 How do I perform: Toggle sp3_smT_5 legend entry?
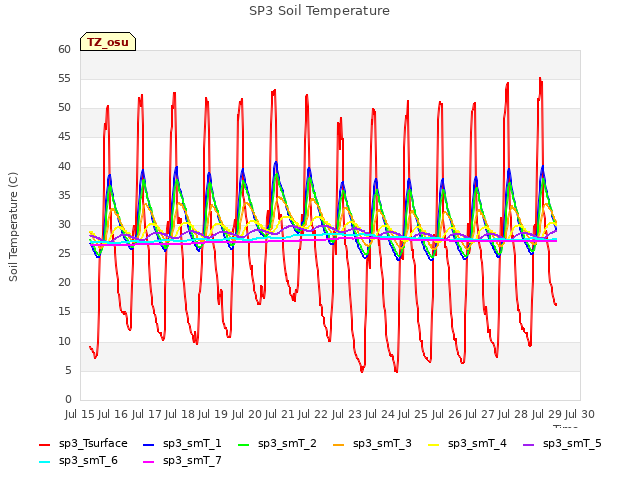click(562, 444)
